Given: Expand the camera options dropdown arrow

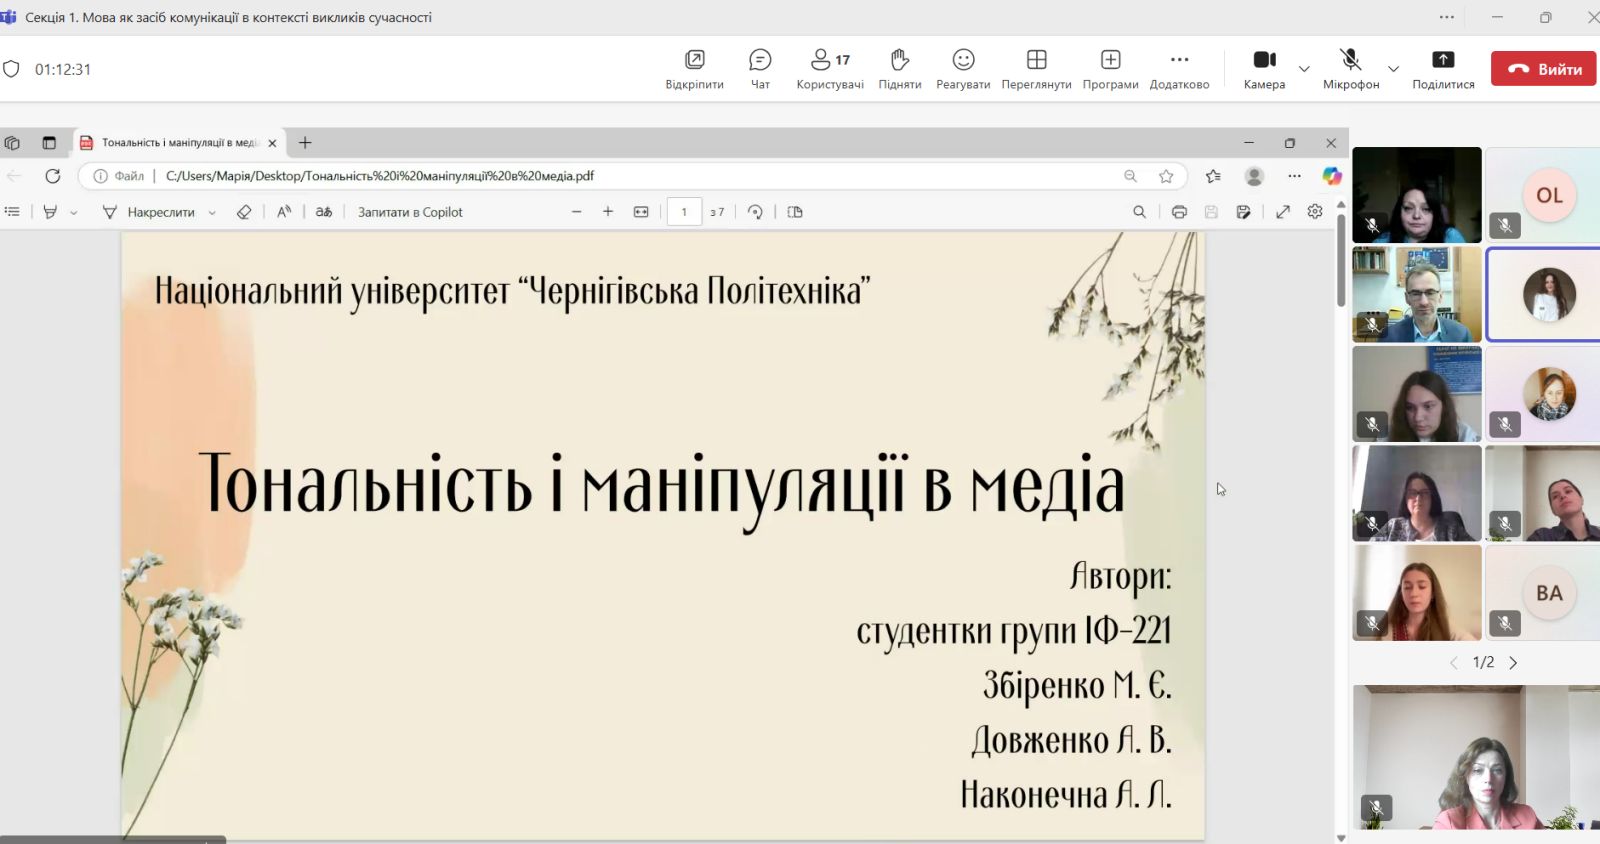Looking at the screenshot, I should tap(1304, 69).
